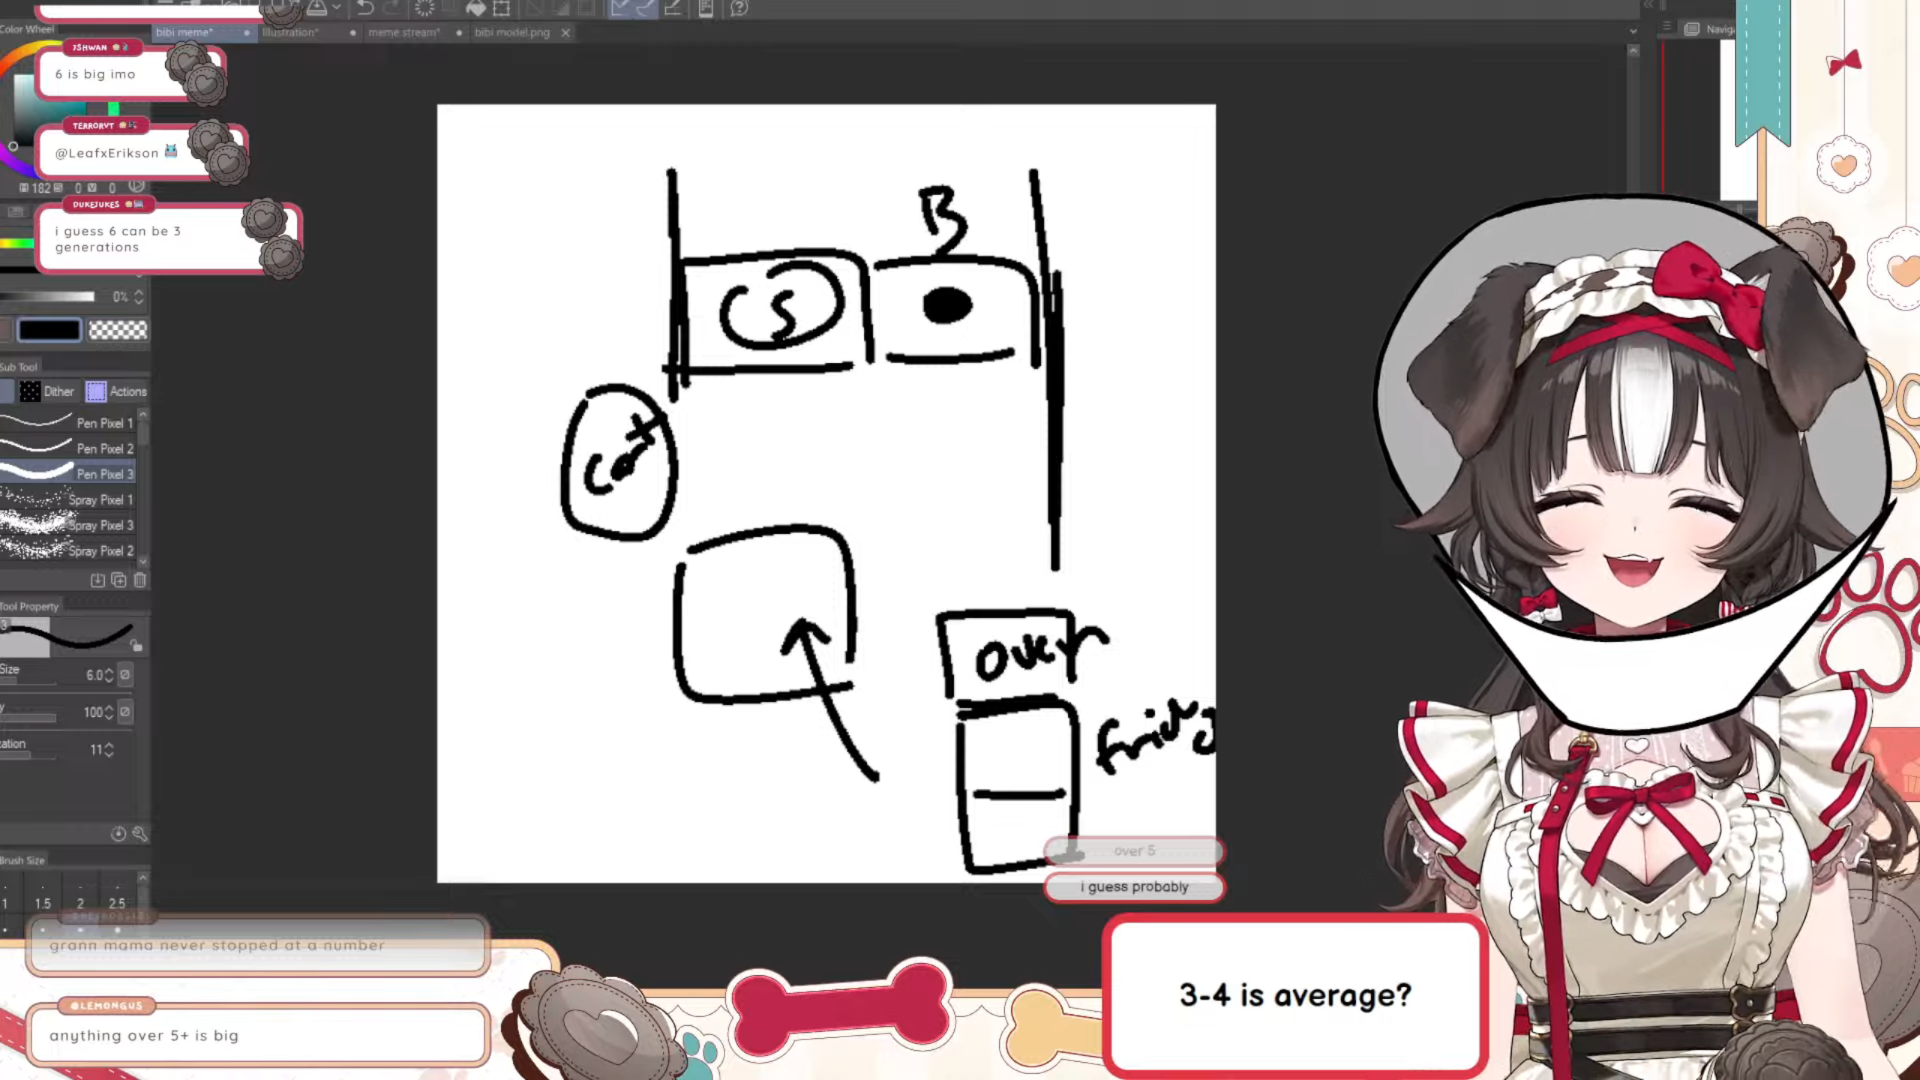Delete sub tool with trash icon
The image size is (1920, 1080).
pyautogui.click(x=140, y=580)
